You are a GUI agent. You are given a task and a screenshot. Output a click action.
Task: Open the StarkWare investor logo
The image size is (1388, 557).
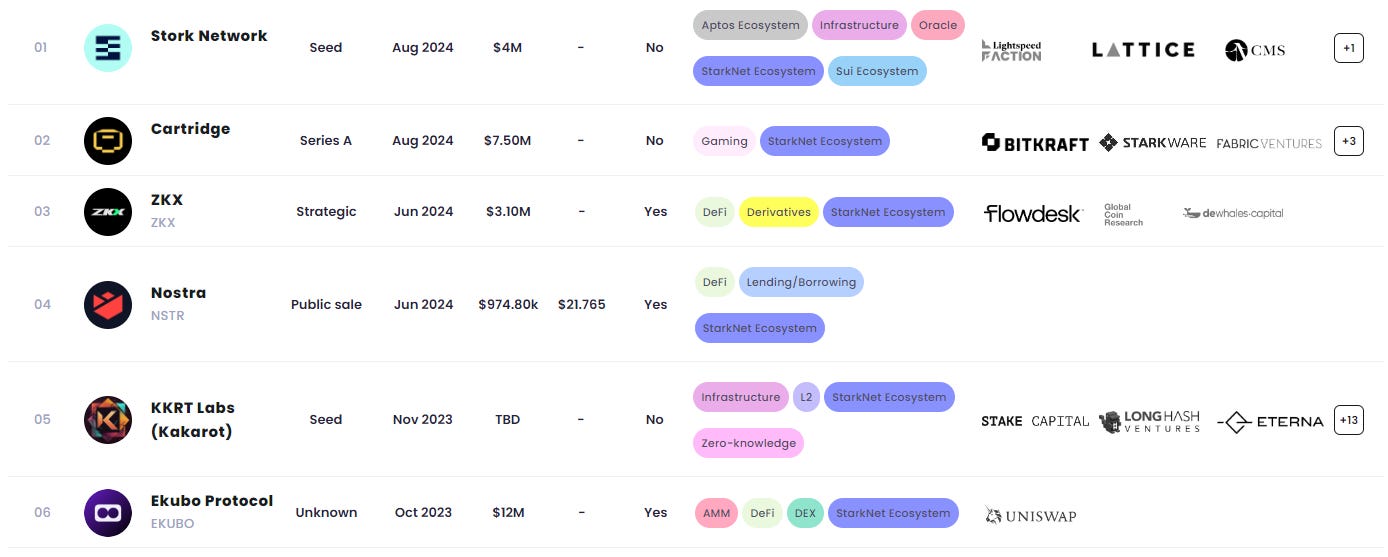click(1152, 143)
